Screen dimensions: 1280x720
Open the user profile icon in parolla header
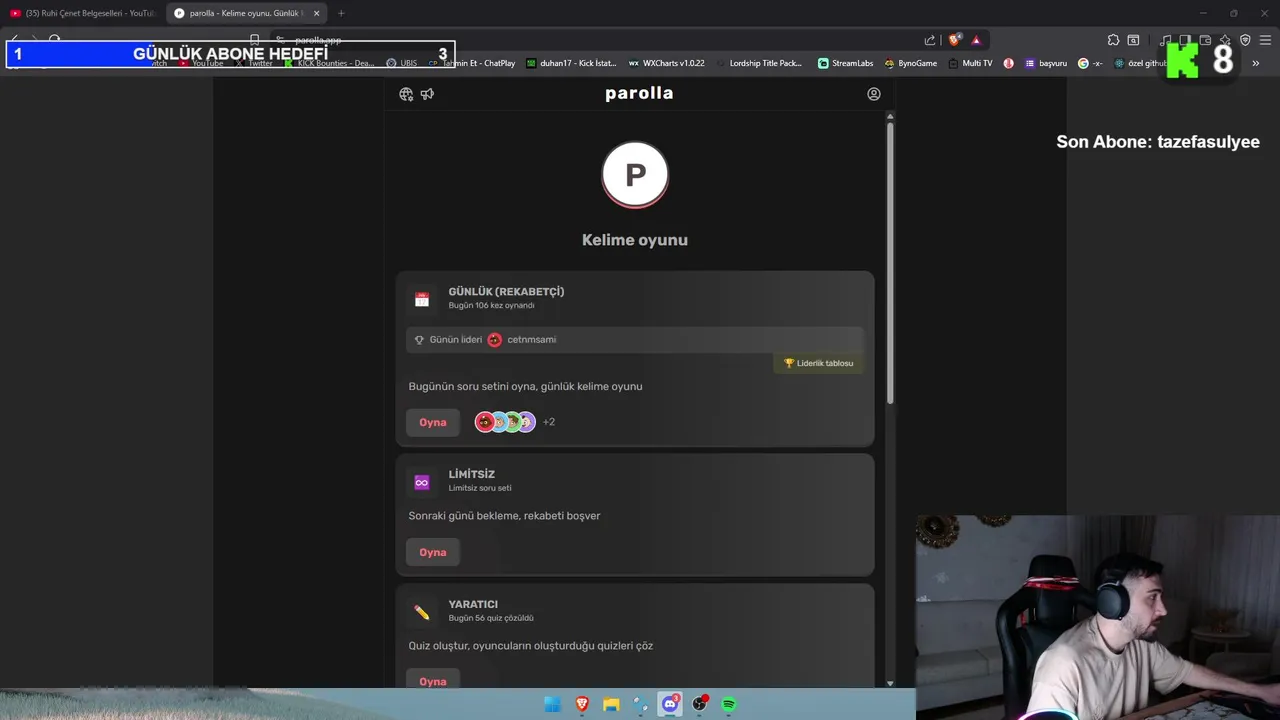(x=874, y=94)
